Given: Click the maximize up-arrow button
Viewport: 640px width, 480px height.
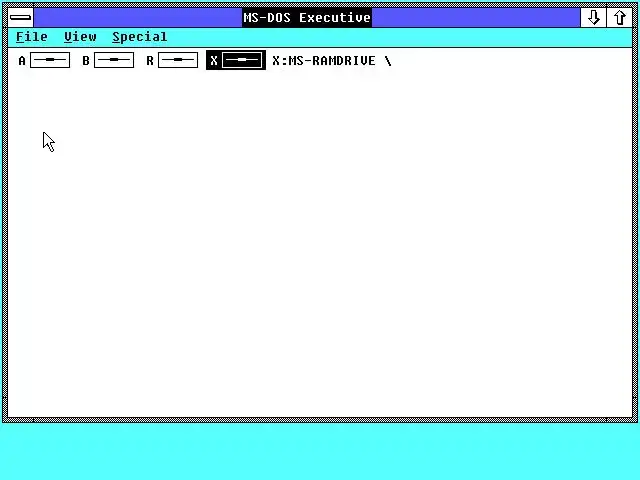Looking at the screenshot, I should tap(619, 18).
